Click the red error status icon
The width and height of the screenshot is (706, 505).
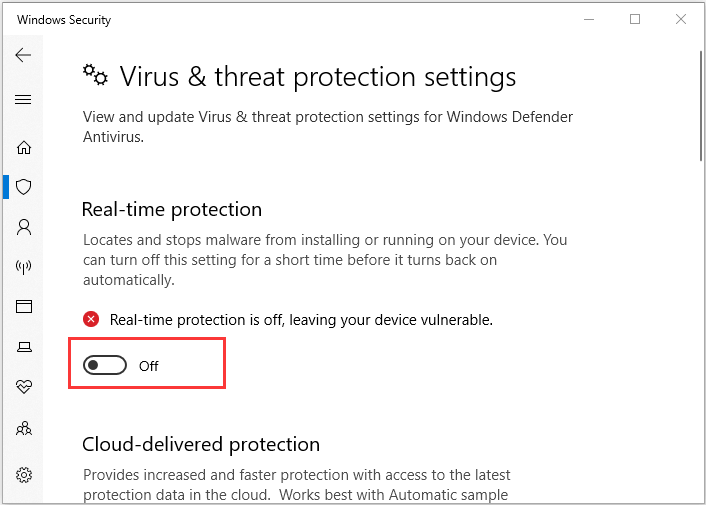tap(91, 319)
